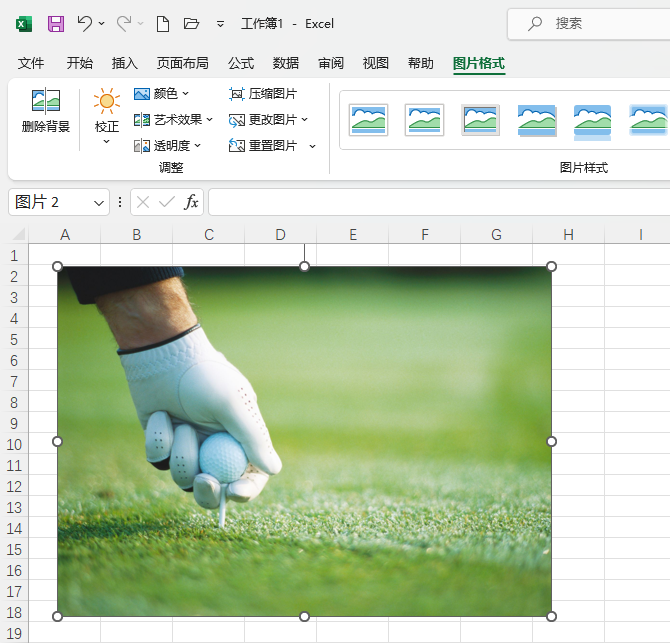Click the fx insert function icon
Image resolution: width=670 pixels, height=643 pixels.
(191, 202)
